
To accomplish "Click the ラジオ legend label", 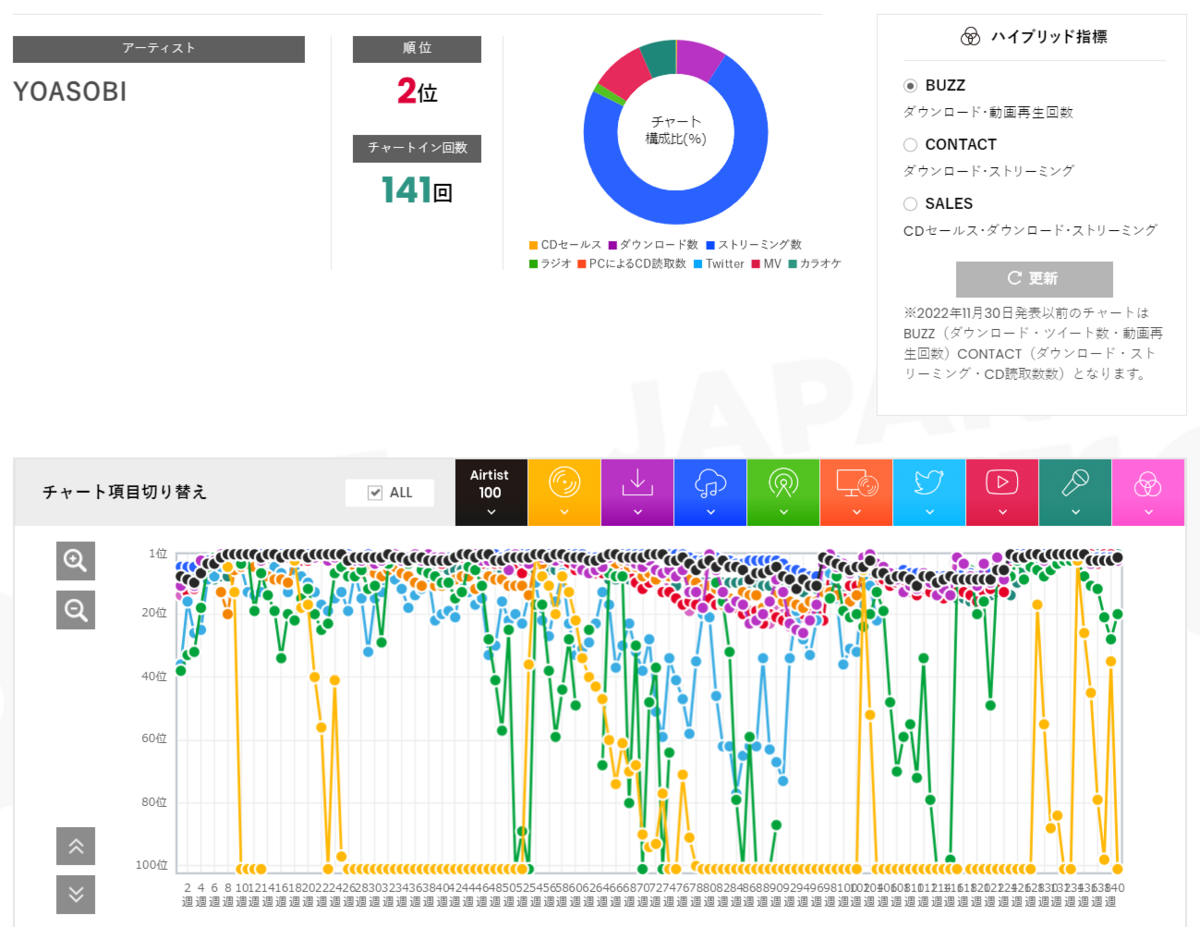I will [x=557, y=264].
